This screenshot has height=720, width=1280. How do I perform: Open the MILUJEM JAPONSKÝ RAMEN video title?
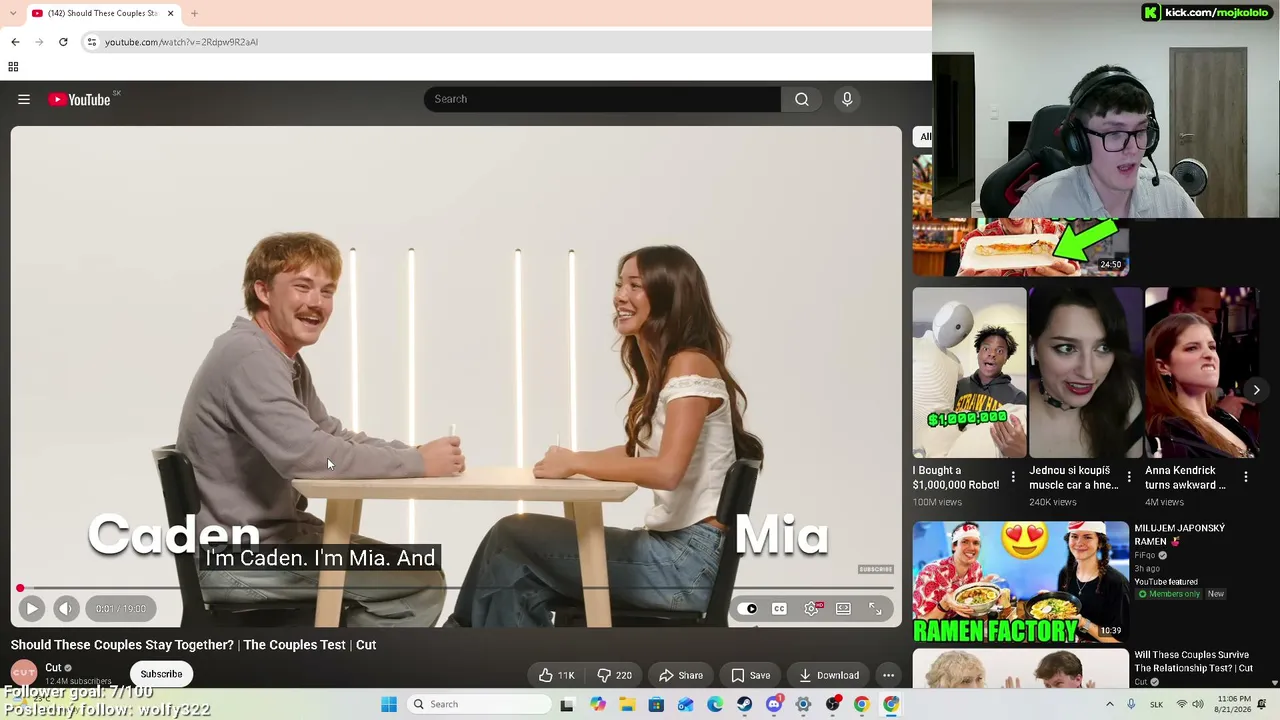[1179, 535]
